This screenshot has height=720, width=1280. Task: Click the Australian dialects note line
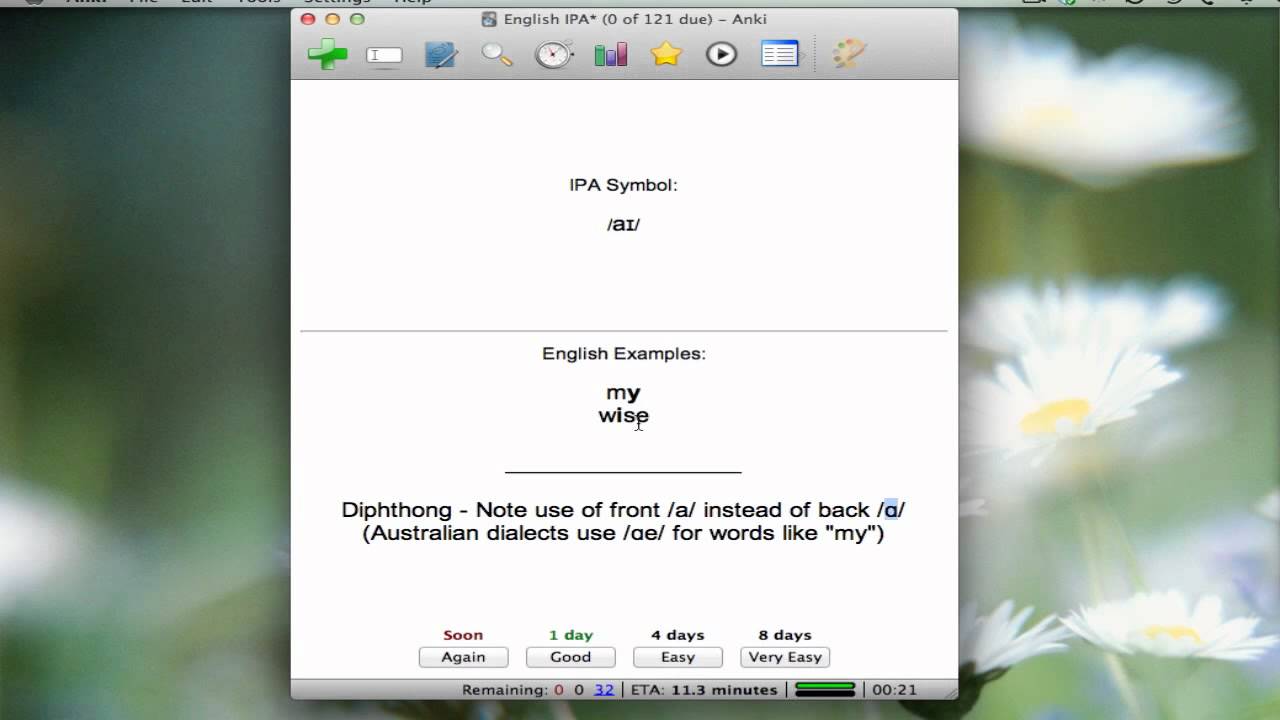click(x=623, y=533)
